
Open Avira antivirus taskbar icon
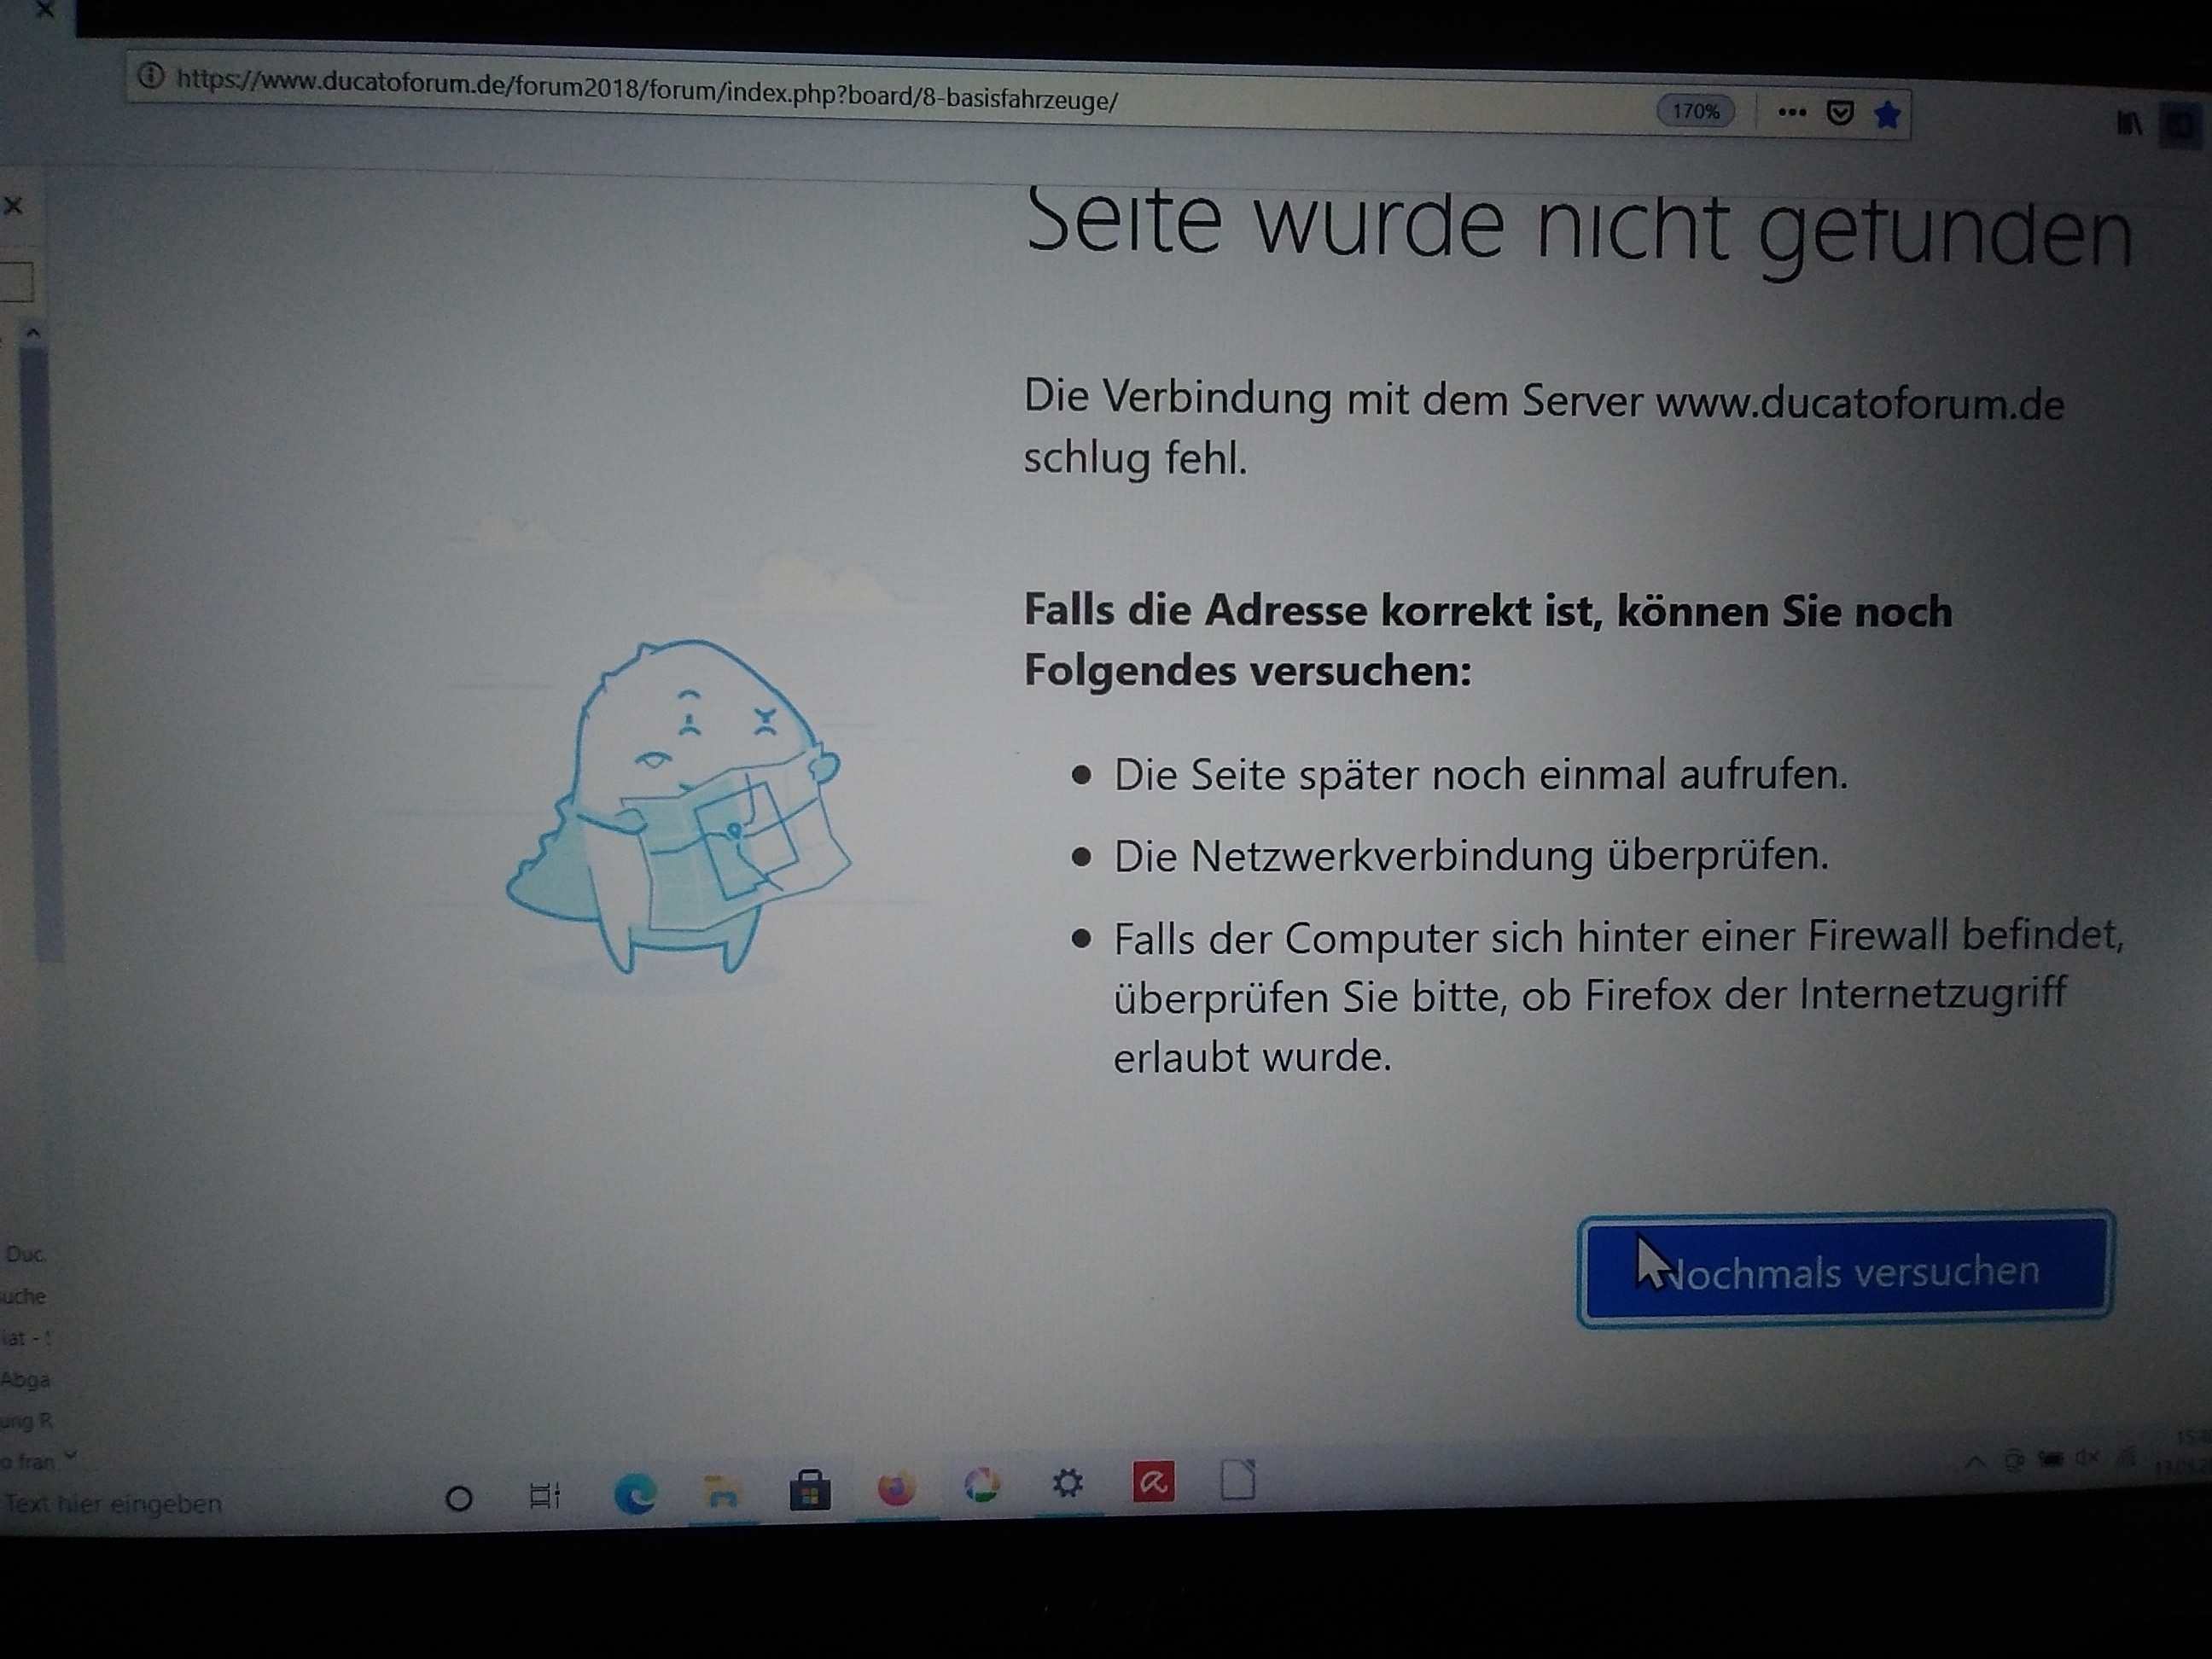[x=1152, y=1482]
